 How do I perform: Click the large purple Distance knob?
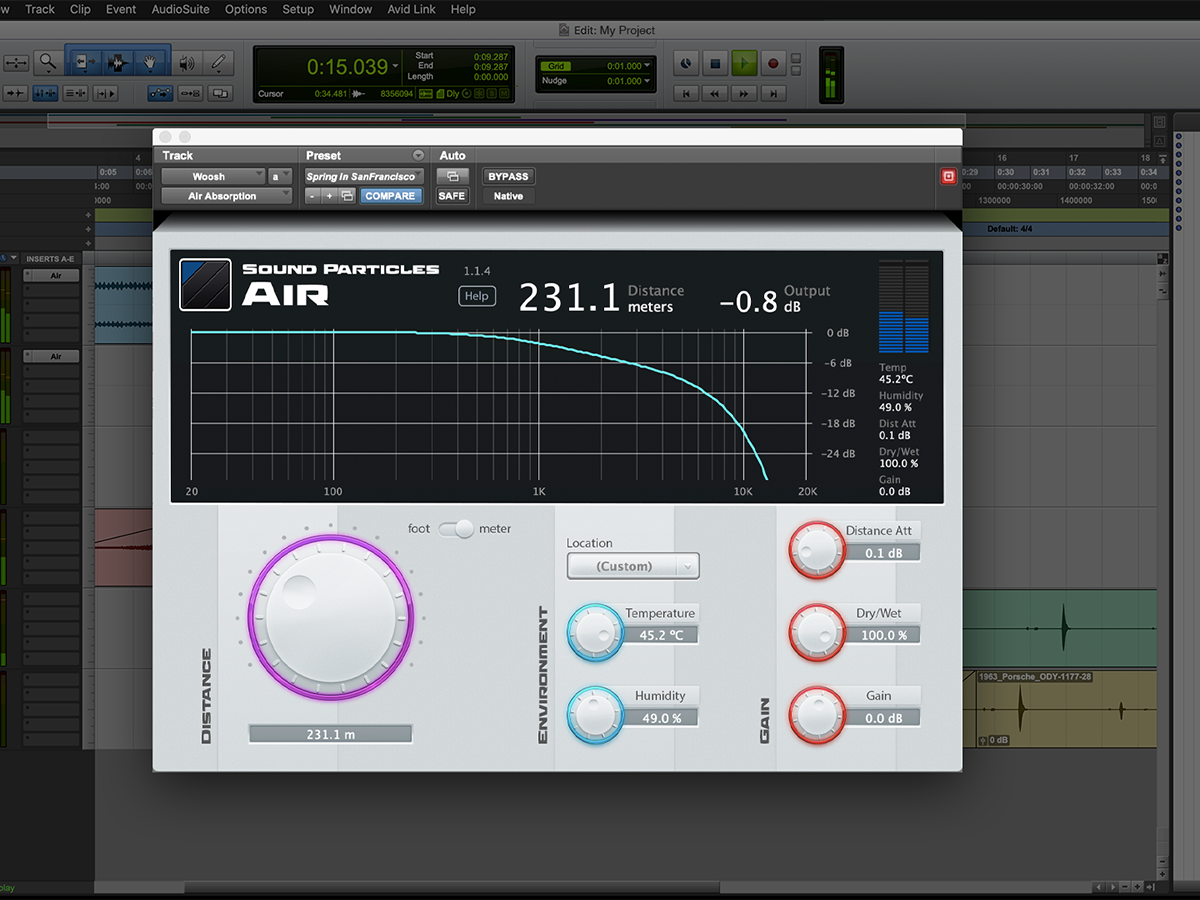[x=330, y=616]
